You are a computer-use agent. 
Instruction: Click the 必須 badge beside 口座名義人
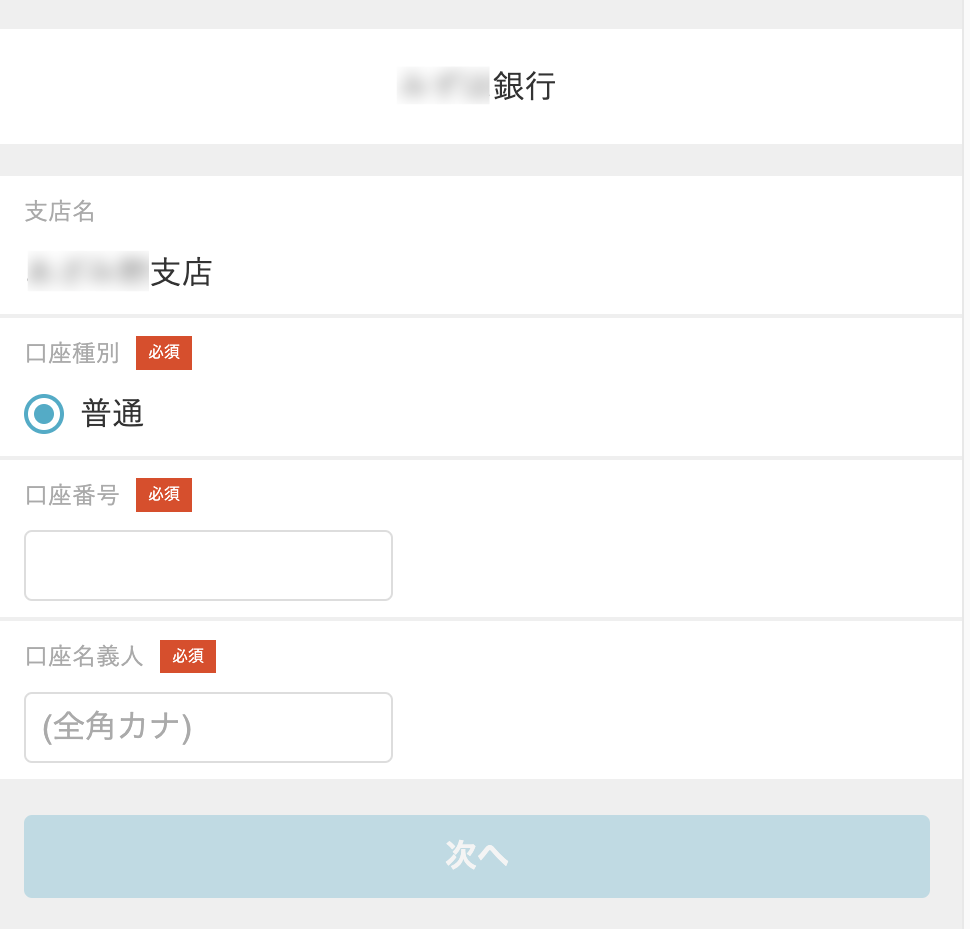188,657
